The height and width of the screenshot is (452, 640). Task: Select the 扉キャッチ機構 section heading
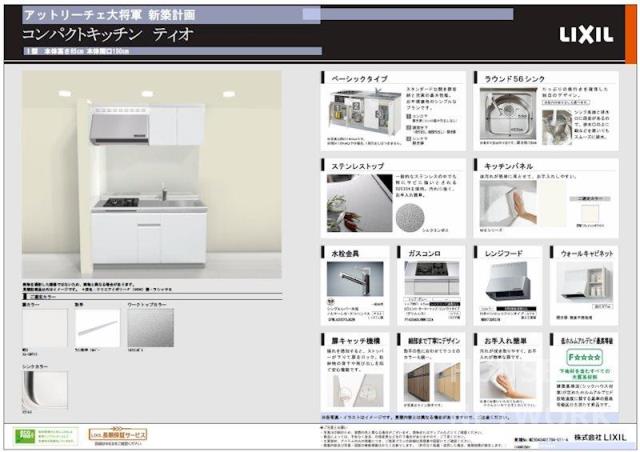356,341
